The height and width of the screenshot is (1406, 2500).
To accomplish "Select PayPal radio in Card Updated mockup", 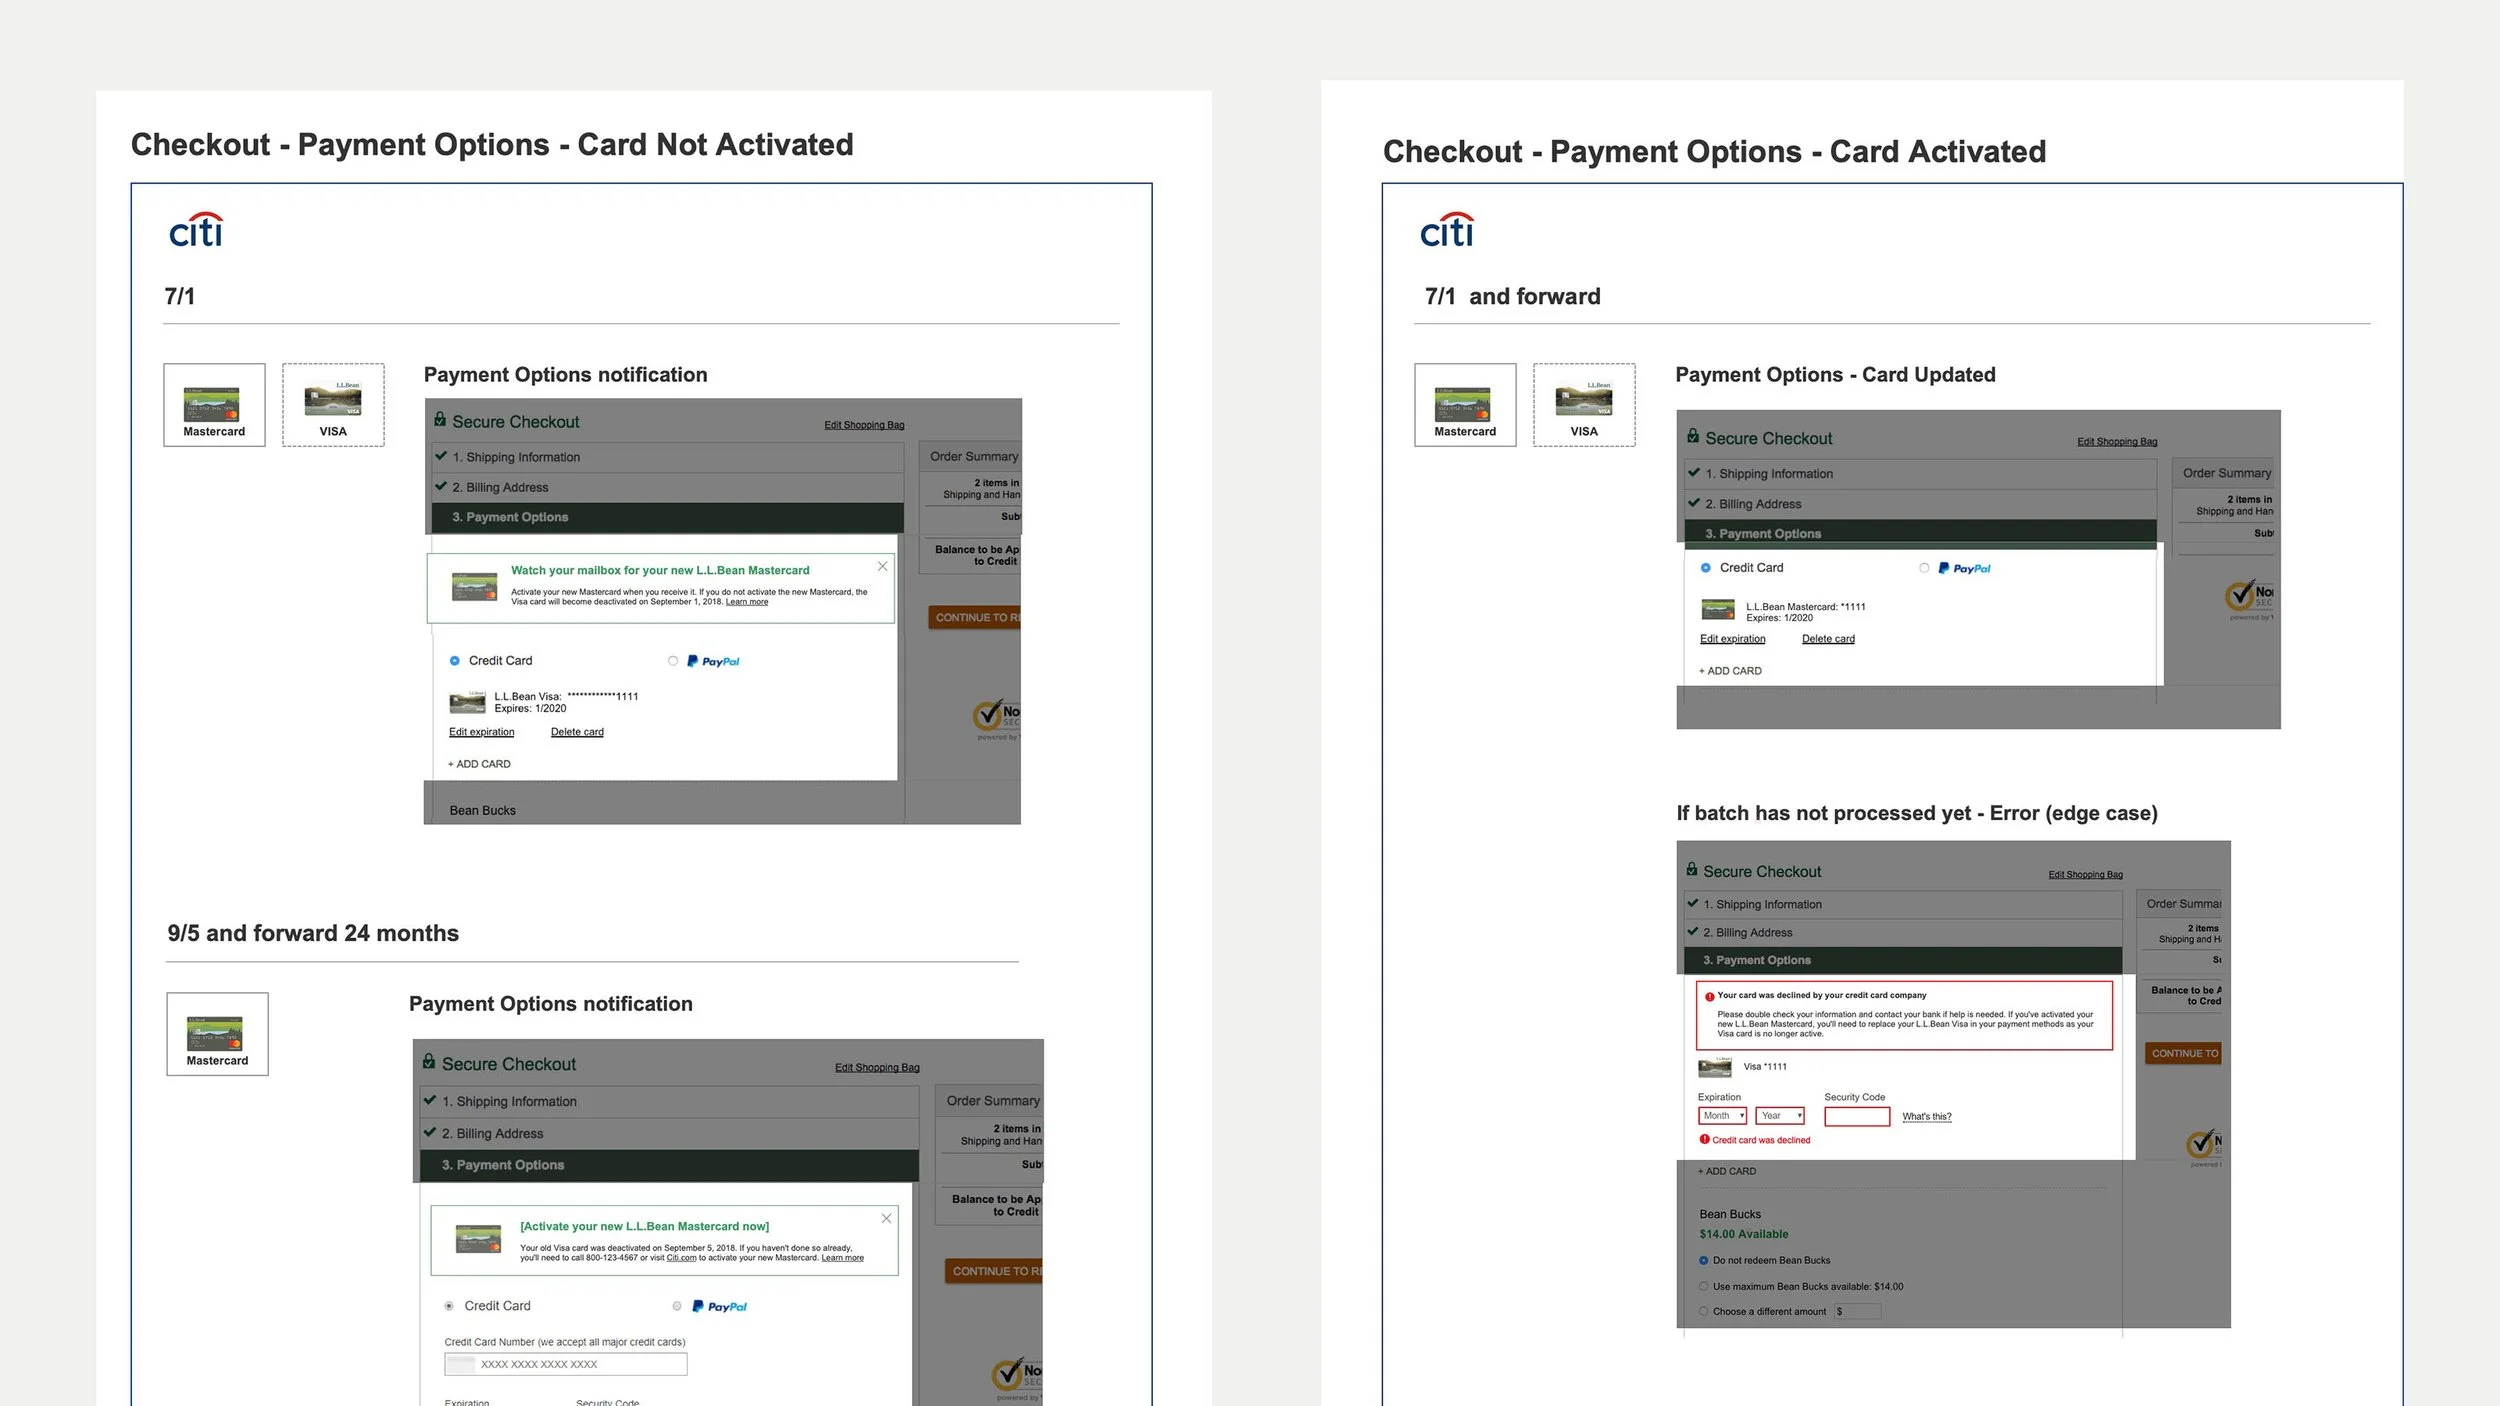I will (x=1924, y=568).
